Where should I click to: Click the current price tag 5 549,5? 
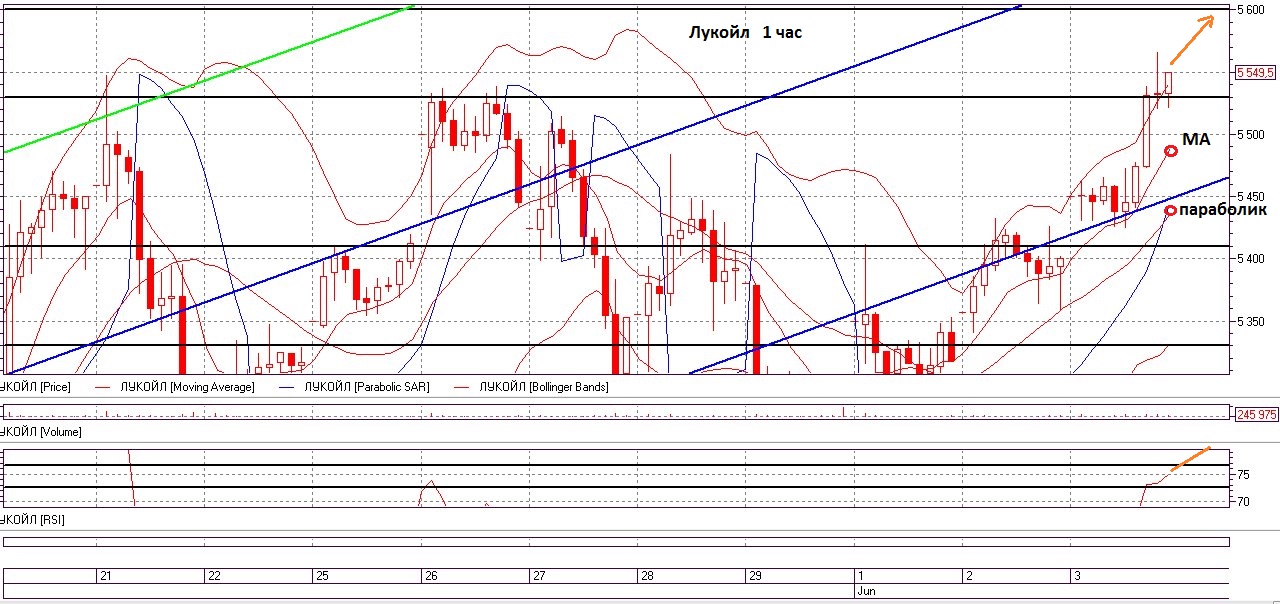1255,73
